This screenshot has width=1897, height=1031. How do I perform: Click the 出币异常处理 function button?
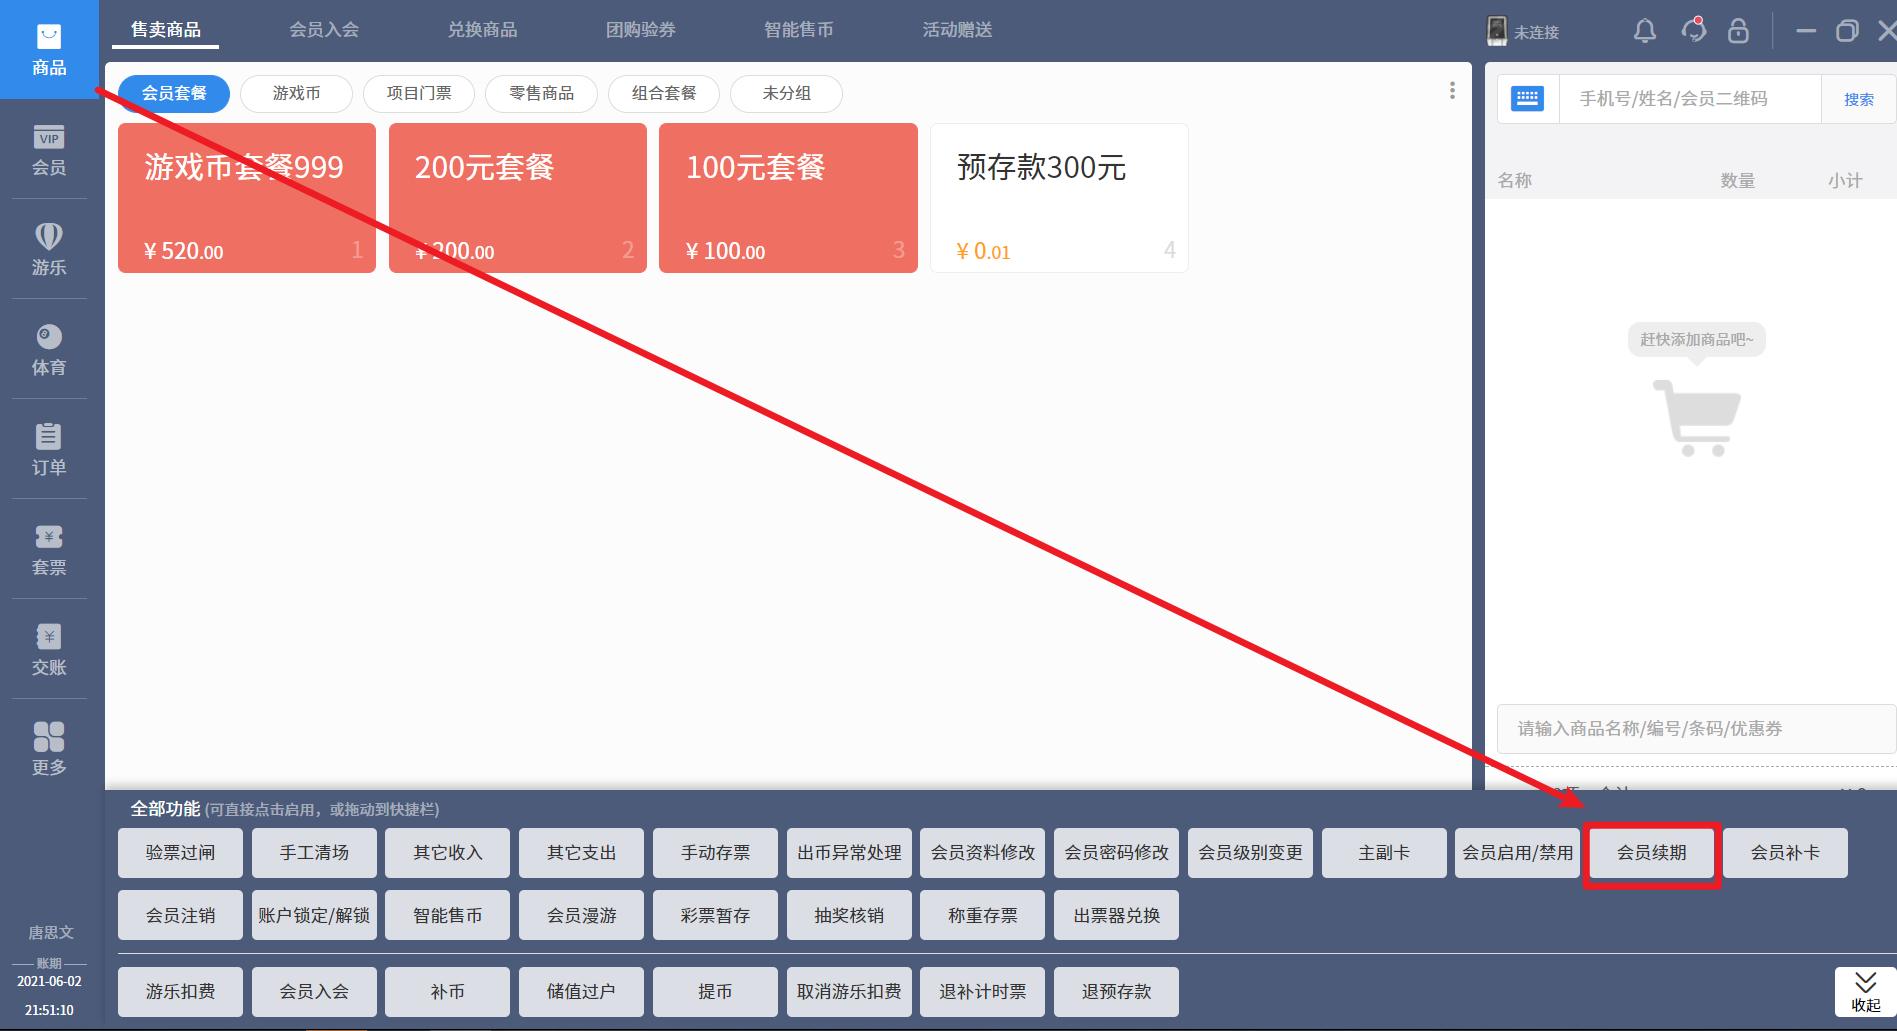coord(849,853)
